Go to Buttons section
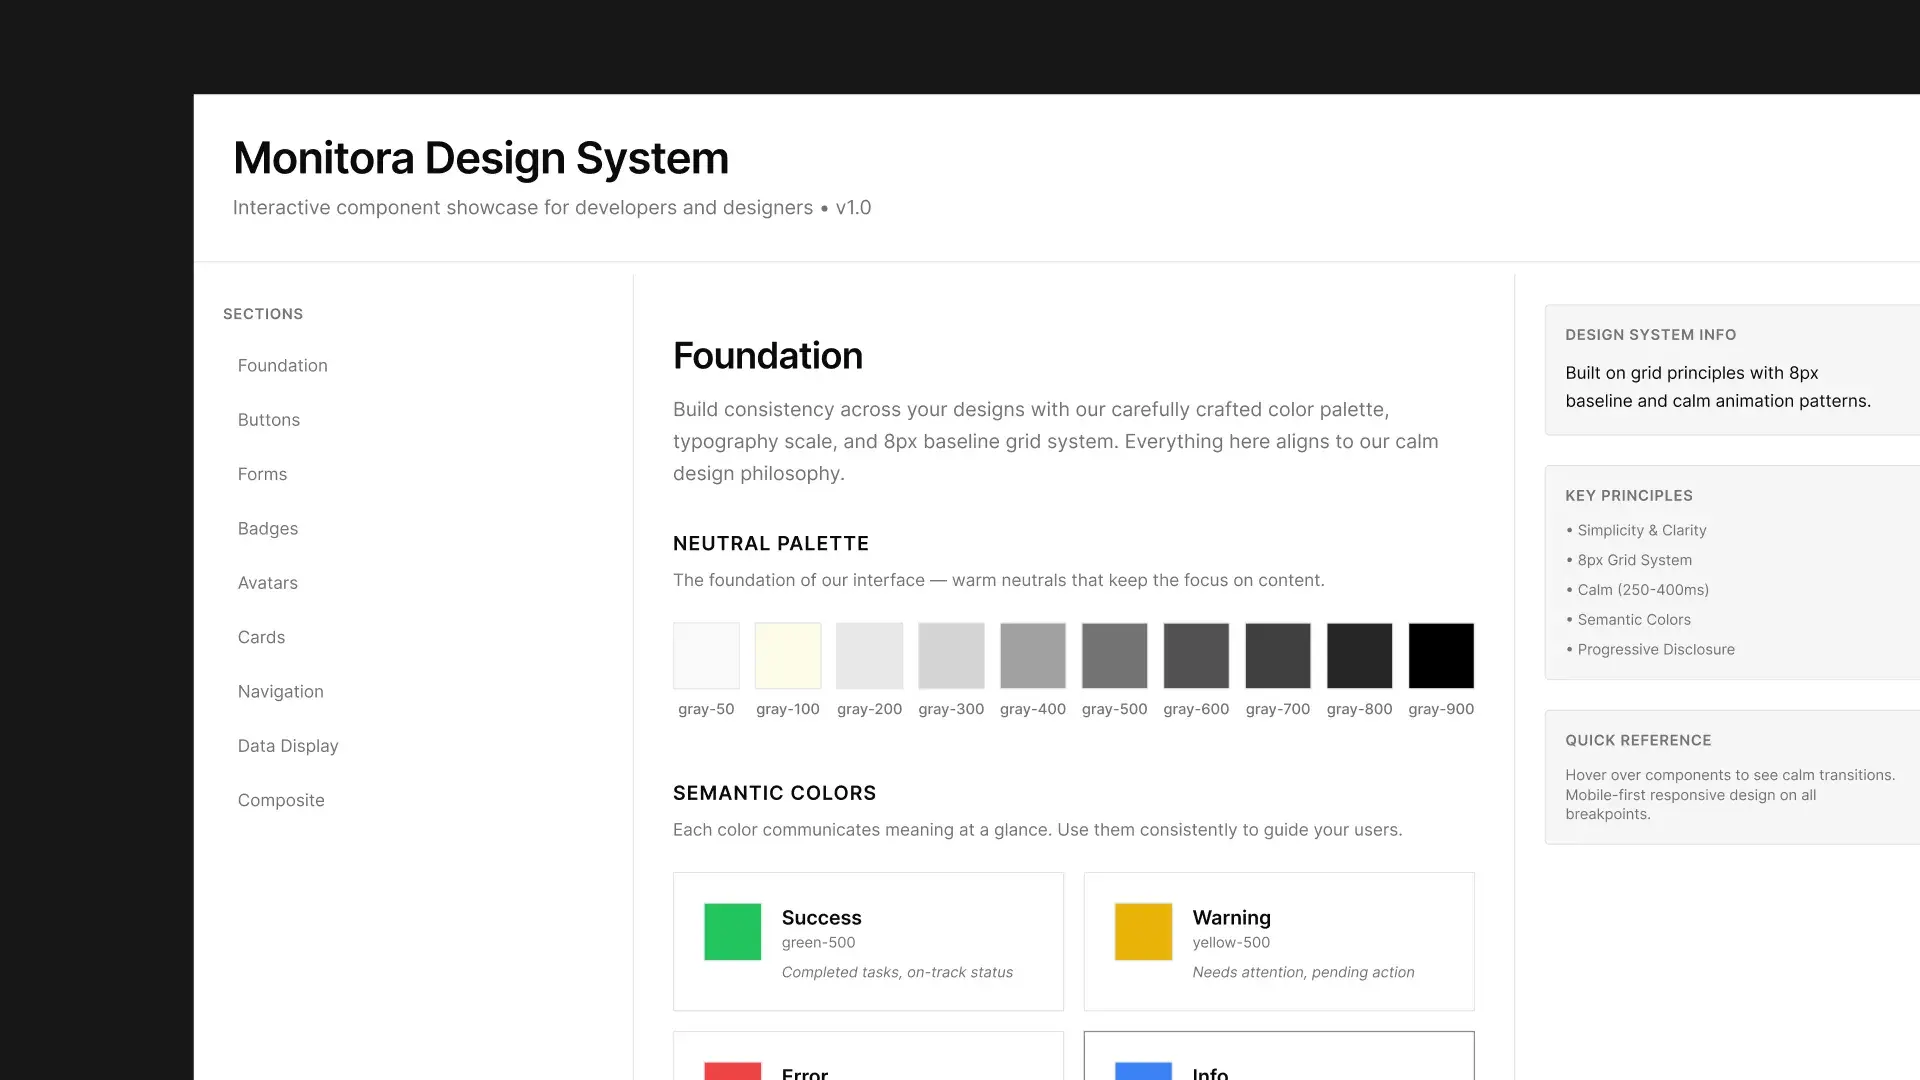Image resolution: width=1920 pixels, height=1080 pixels. point(268,420)
